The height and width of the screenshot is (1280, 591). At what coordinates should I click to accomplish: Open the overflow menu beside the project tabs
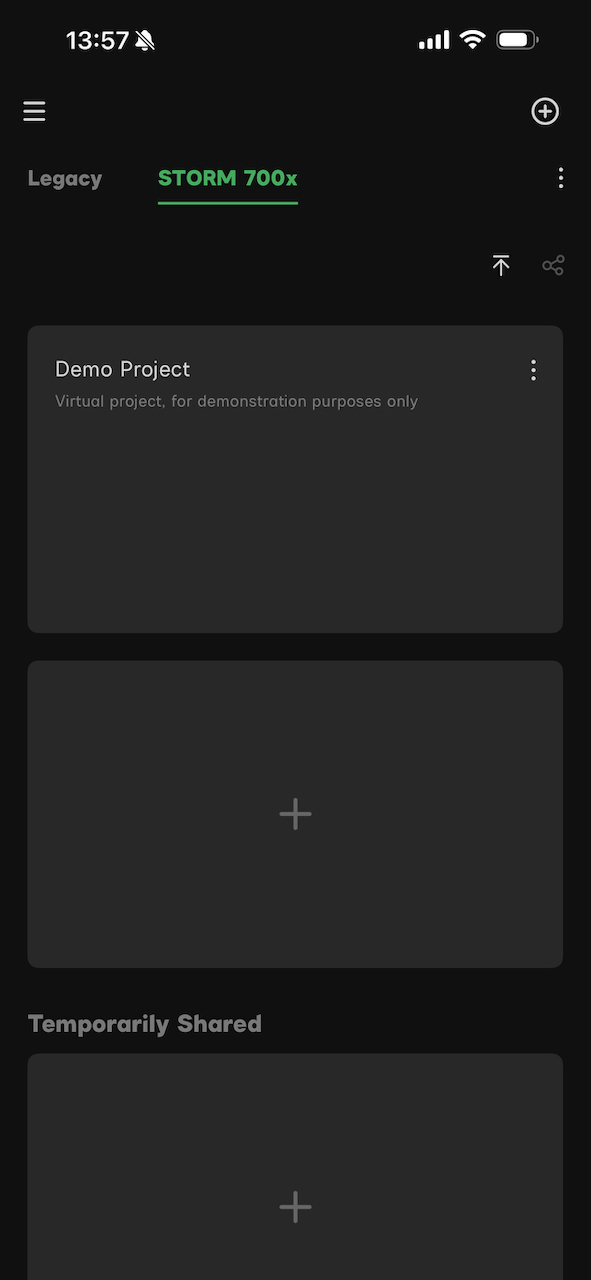click(x=561, y=177)
